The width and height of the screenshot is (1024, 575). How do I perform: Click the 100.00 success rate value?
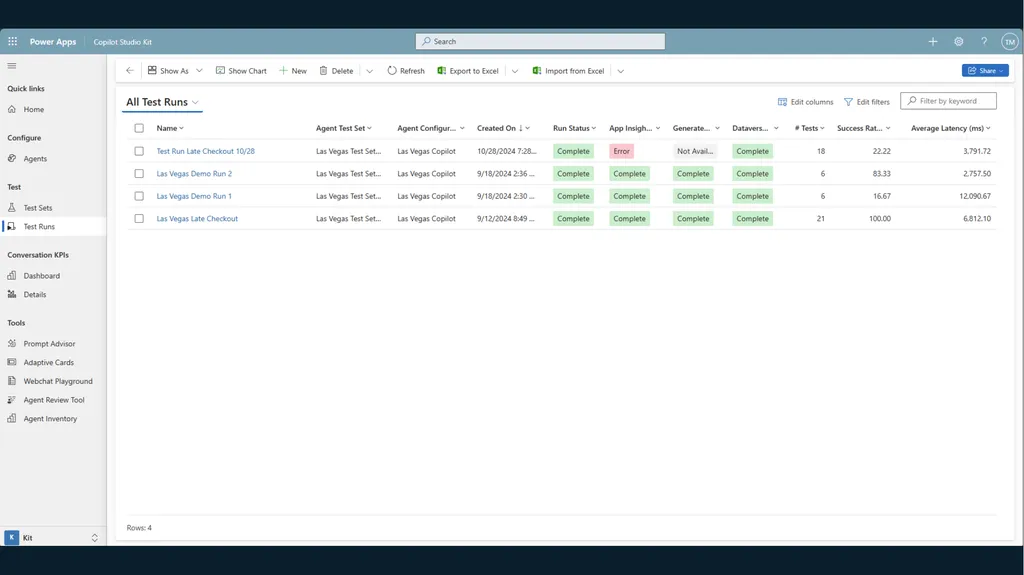coord(879,219)
